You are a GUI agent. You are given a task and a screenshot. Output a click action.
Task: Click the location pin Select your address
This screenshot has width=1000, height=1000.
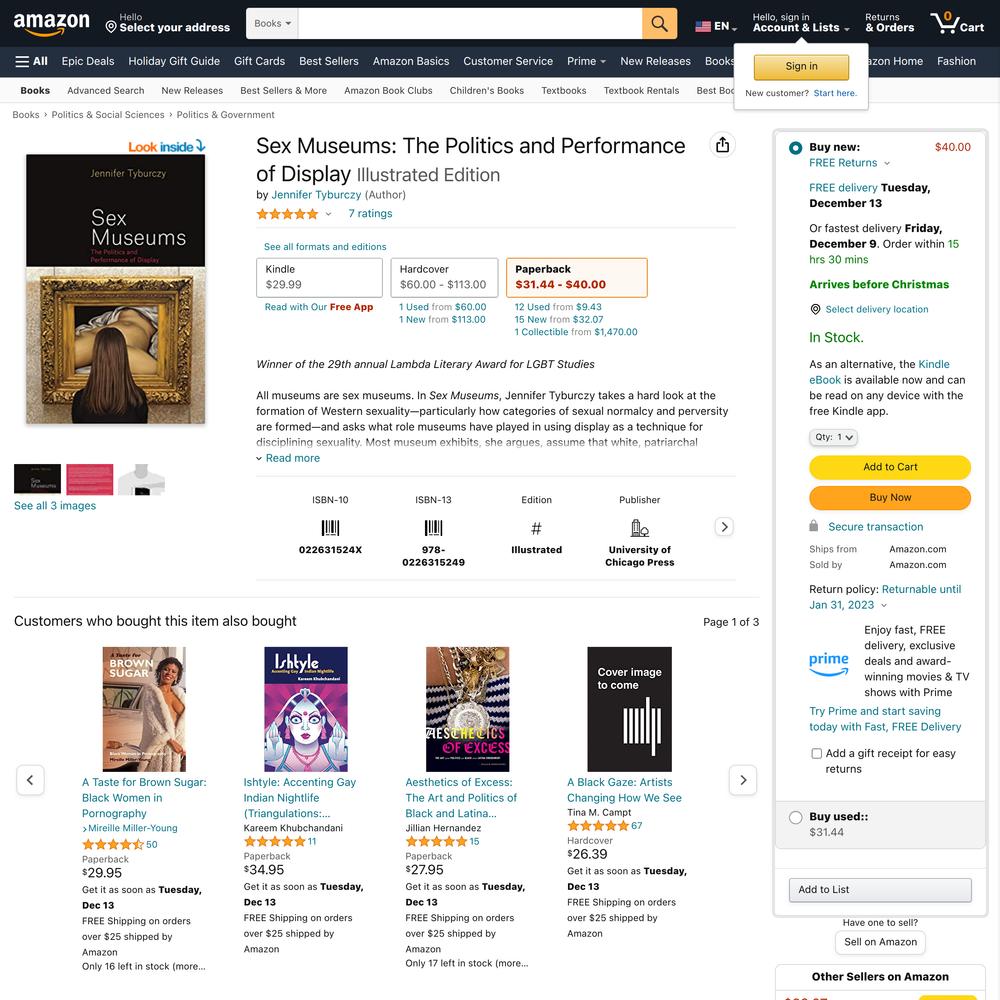[167, 23]
